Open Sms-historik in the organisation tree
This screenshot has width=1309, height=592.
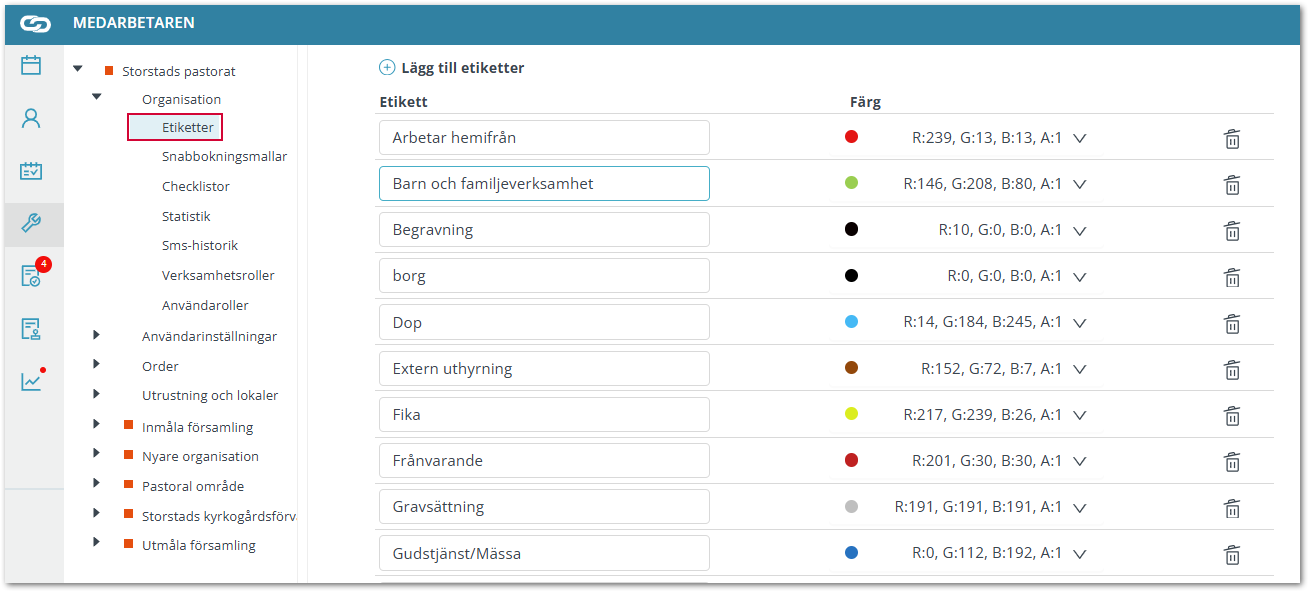[x=200, y=246]
